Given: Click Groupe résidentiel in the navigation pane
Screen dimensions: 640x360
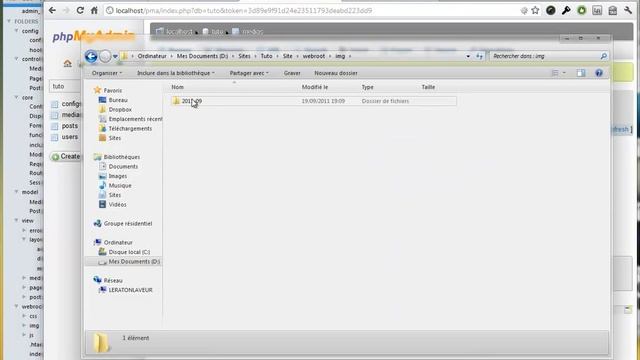Looking at the screenshot, I should click(128, 224).
